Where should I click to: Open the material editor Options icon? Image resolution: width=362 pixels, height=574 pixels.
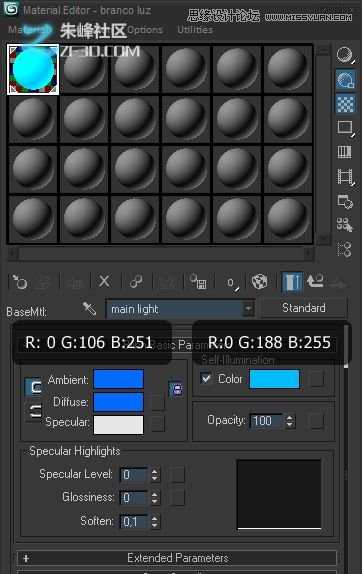(345, 201)
